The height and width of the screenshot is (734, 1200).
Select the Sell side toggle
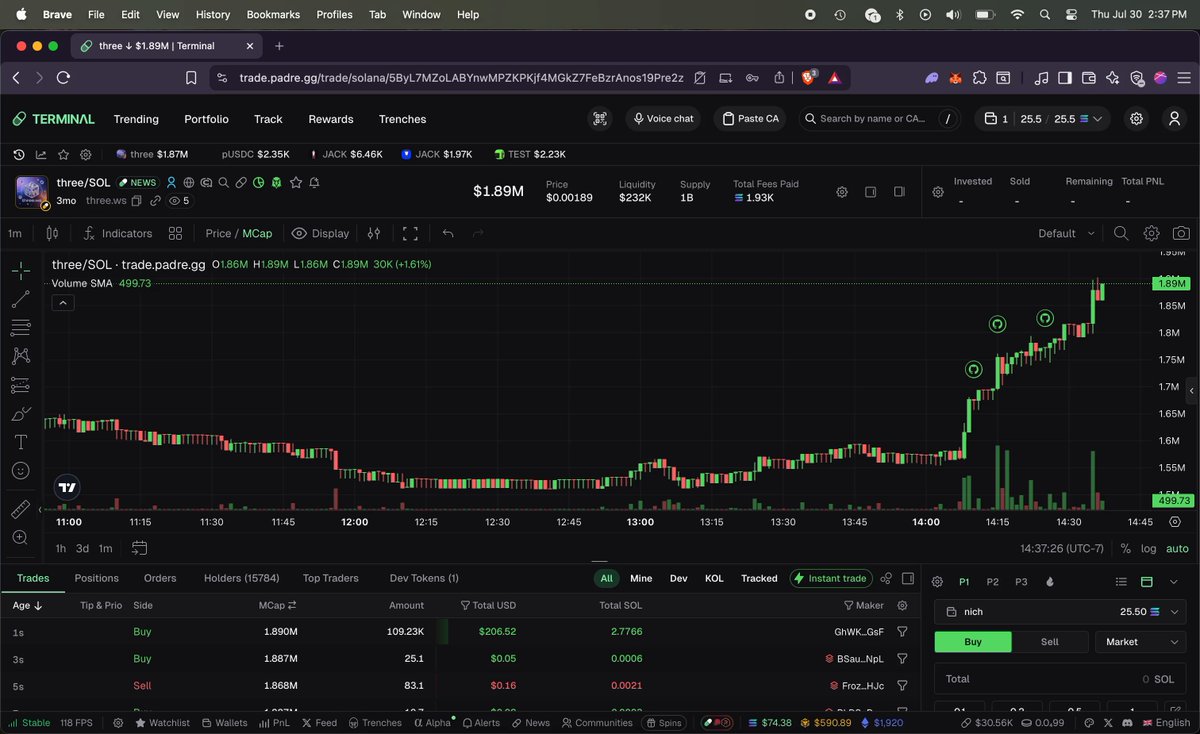click(x=1049, y=642)
